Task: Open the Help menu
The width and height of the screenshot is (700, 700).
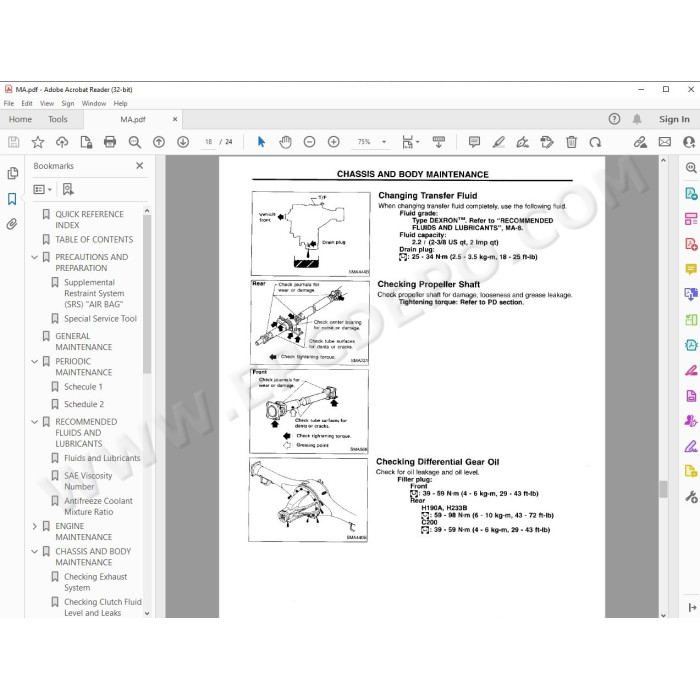Action: pyautogui.click(x=120, y=104)
